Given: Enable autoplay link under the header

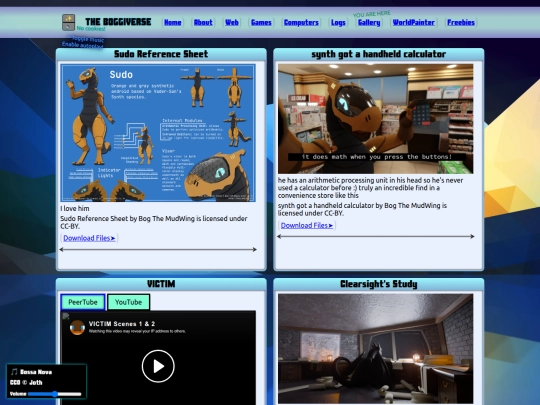Looking at the screenshot, I should (x=83, y=45).
